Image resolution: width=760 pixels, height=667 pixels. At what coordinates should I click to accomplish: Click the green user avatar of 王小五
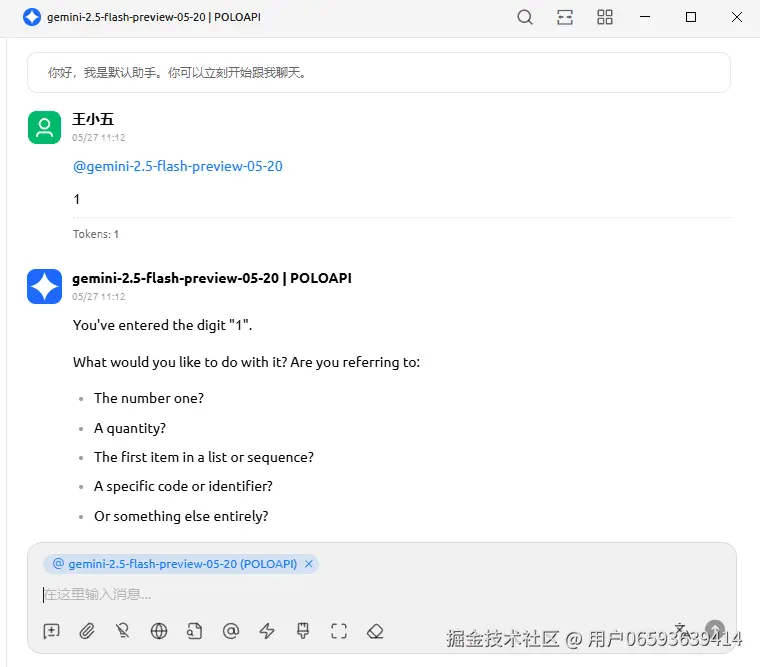tap(45, 127)
